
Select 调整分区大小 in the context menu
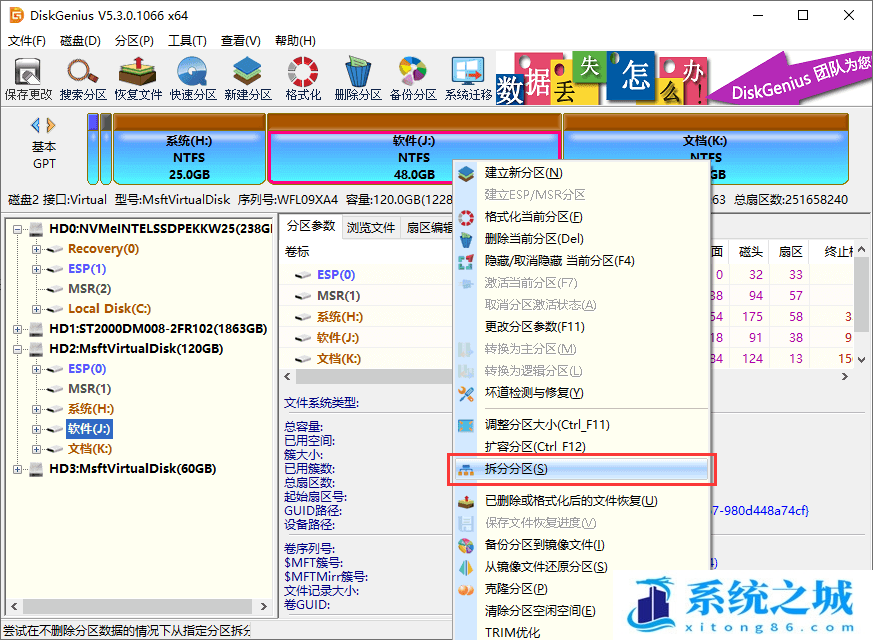[x=546, y=425]
